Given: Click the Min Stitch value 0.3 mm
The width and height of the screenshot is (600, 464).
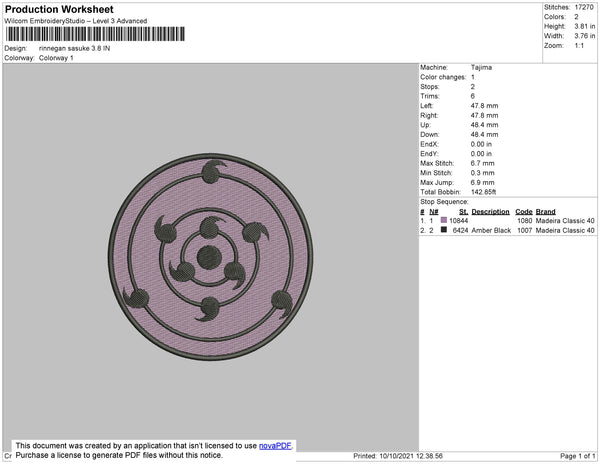Looking at the screenshot, I should click(x=482, y=173).
